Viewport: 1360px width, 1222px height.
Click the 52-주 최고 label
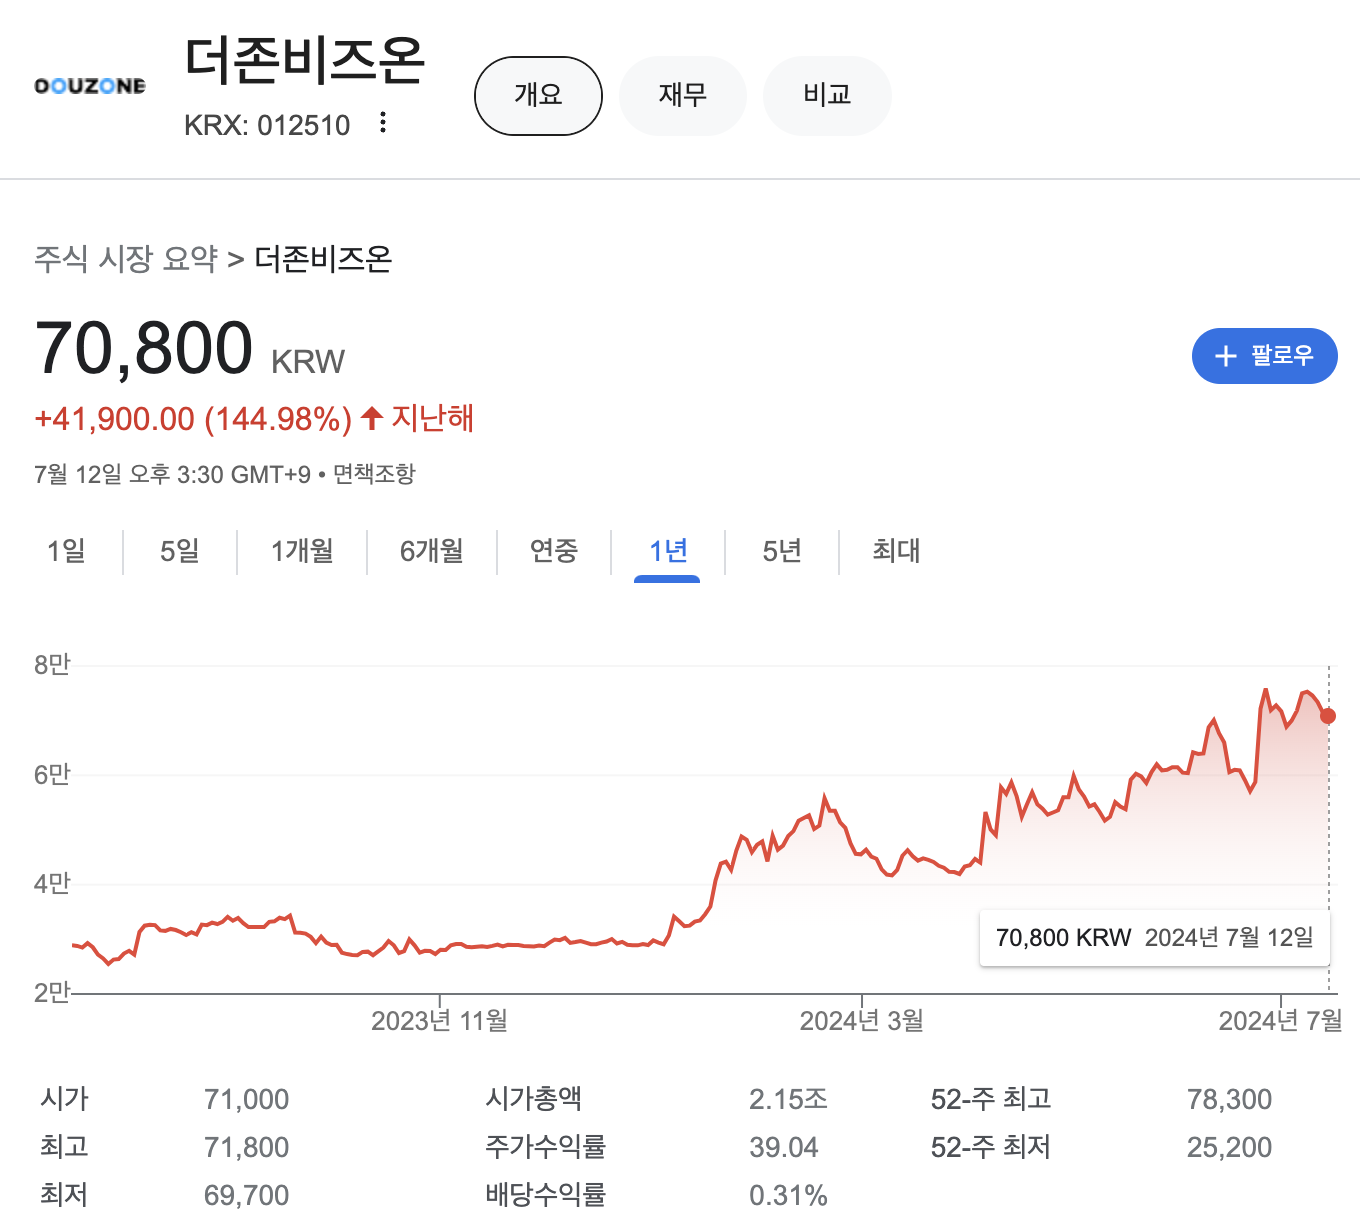pyautogui.click(x=991, y=1099)
